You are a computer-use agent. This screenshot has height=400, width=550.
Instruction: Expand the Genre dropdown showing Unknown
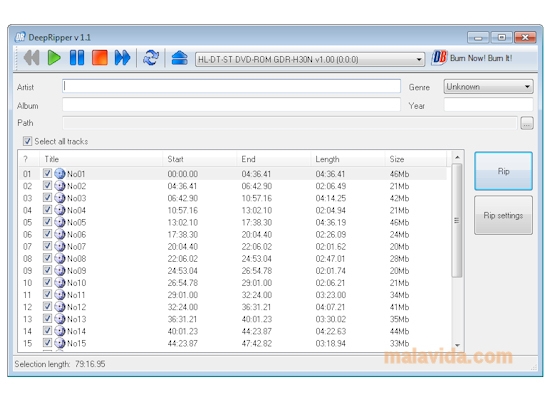tap(488, 87)
